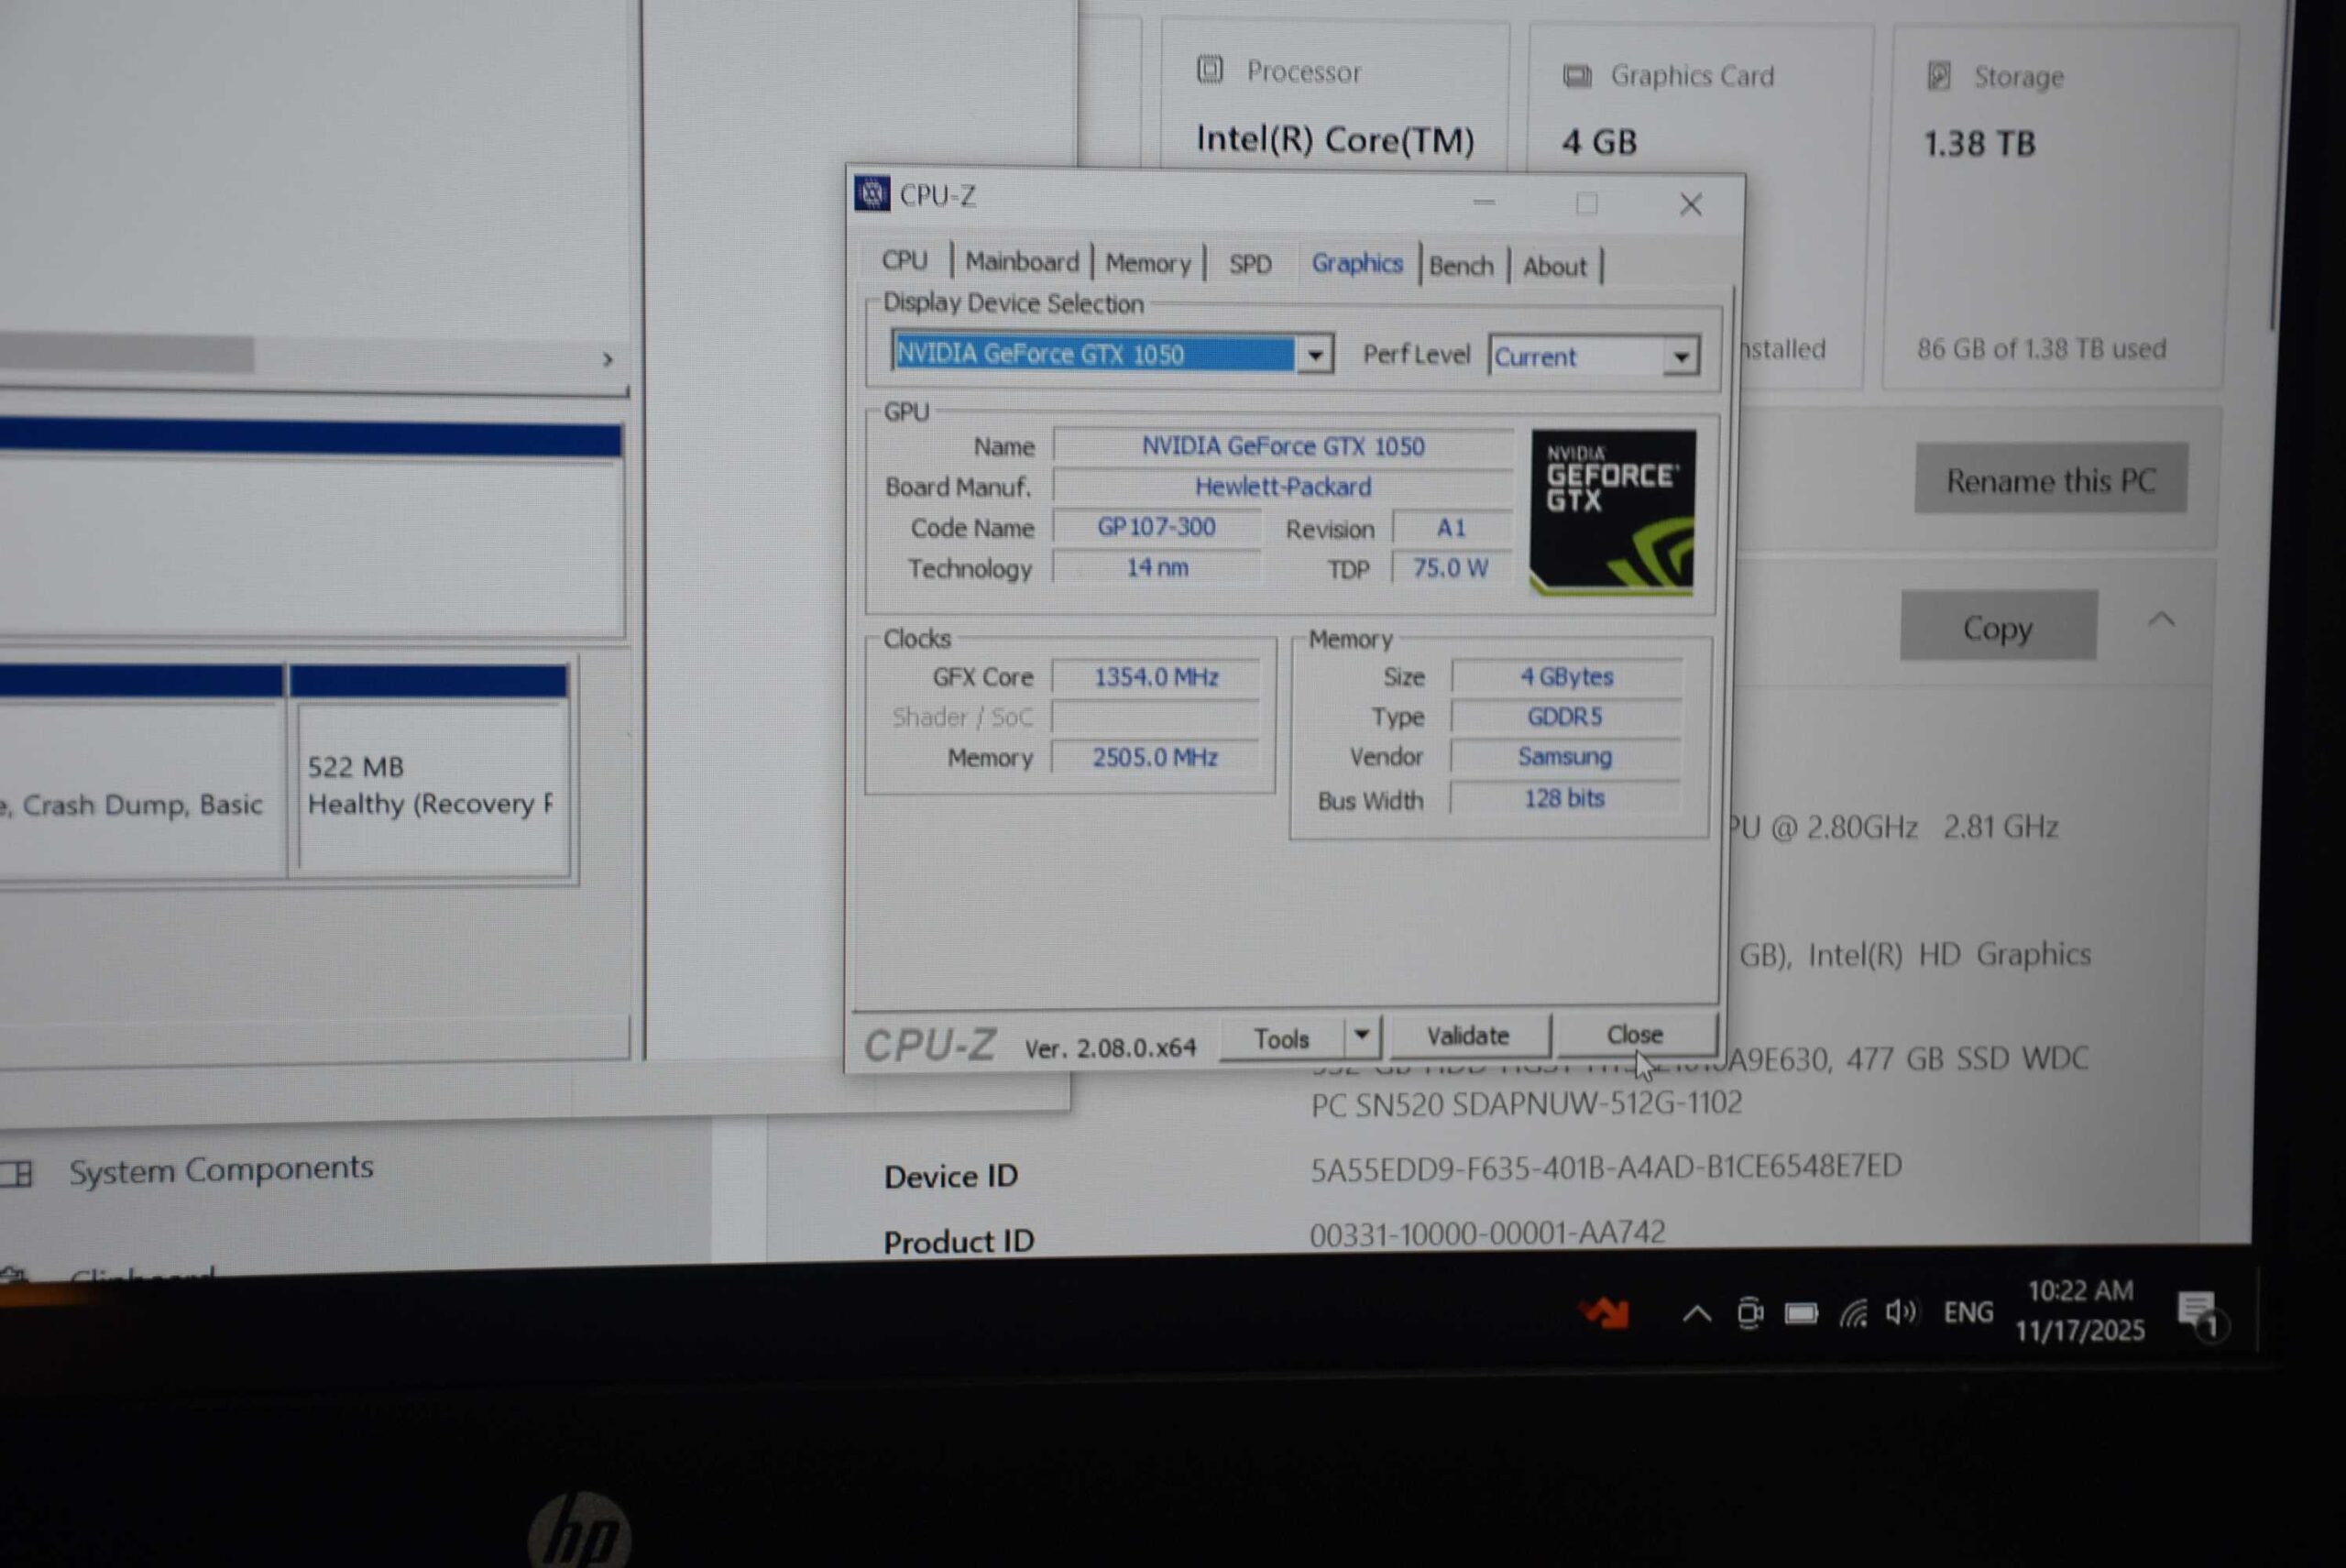
Task: Show hidden tray icons chevron
Action: tap(1697, 1314)
